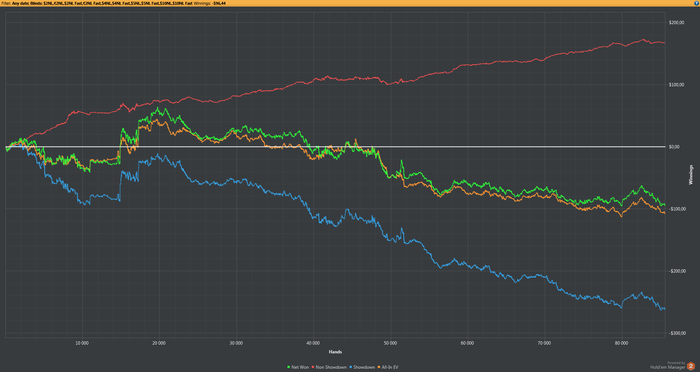This screenshot has width=700, height=372.
Task: Click the filter summary text in the orange bar
Action: [x=113, y=3]
